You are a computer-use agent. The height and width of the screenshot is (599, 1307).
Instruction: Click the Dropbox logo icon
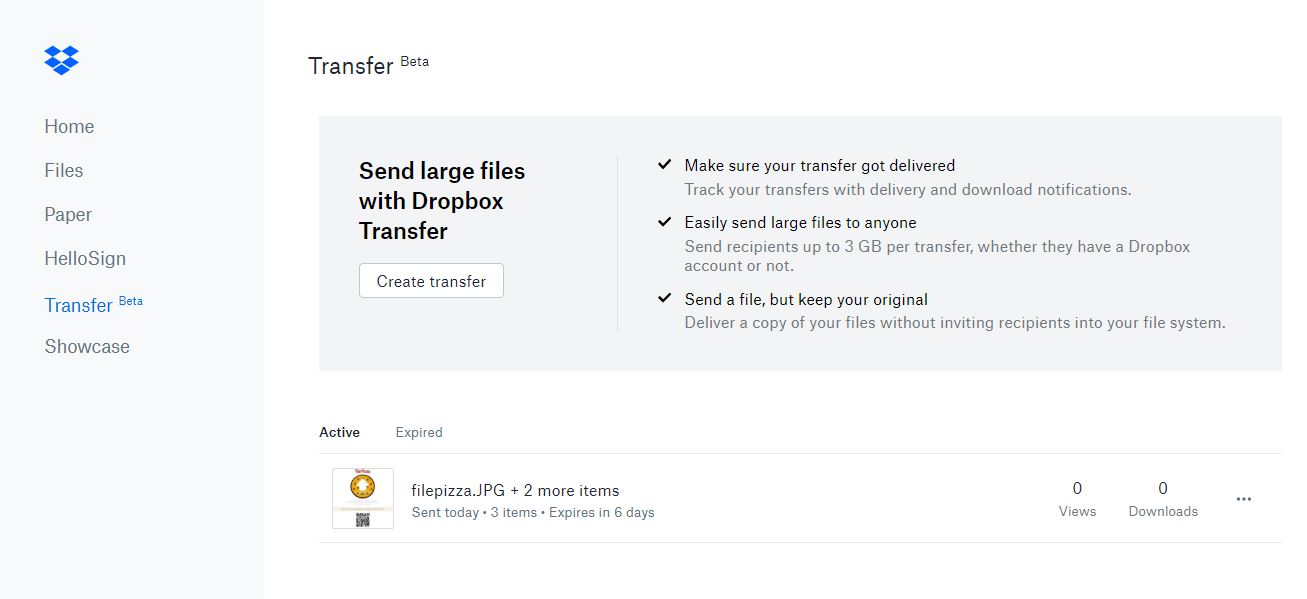[x=61, y=60]
